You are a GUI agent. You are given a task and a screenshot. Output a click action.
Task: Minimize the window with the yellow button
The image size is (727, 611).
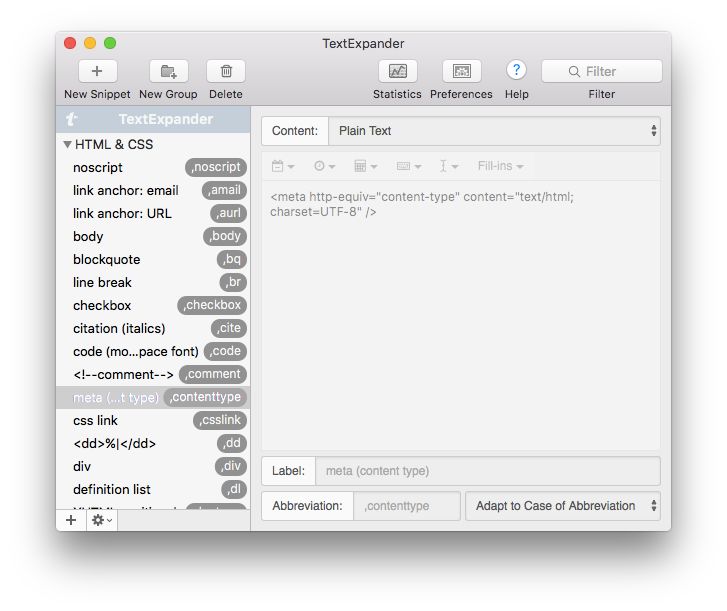coord(90,43)
